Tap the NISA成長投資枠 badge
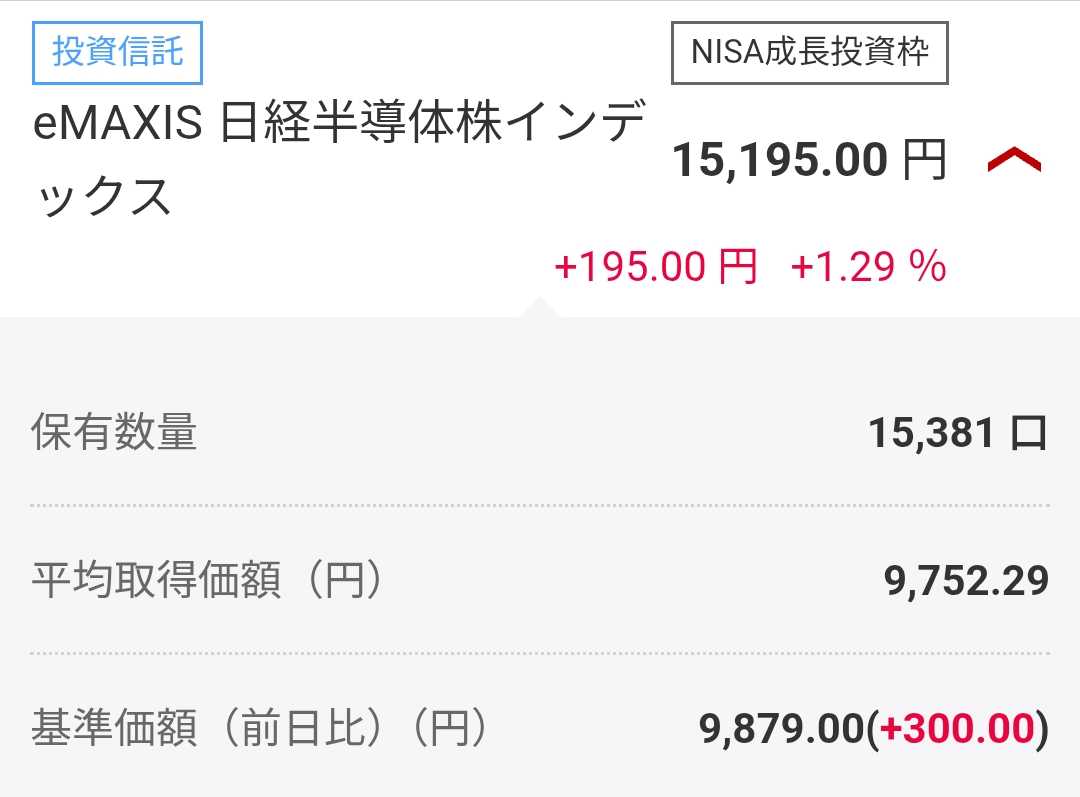 pyautogui.click(x=809, y=52)
